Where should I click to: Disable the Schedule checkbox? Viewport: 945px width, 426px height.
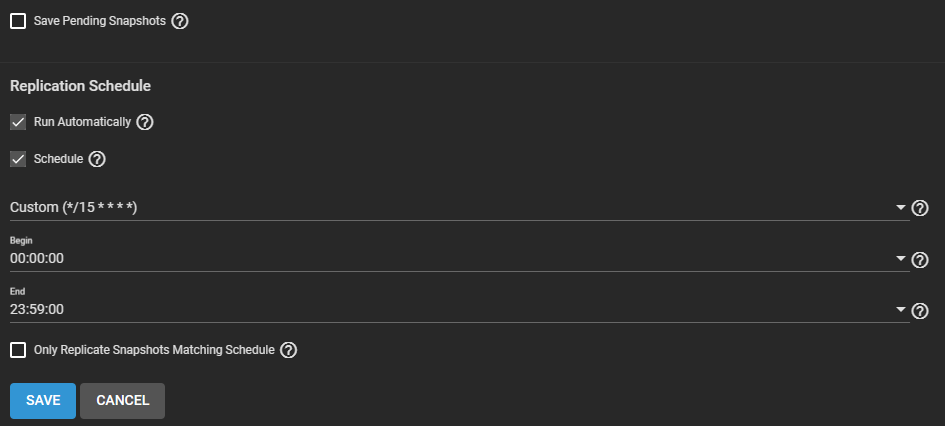(x=18, y=159)
